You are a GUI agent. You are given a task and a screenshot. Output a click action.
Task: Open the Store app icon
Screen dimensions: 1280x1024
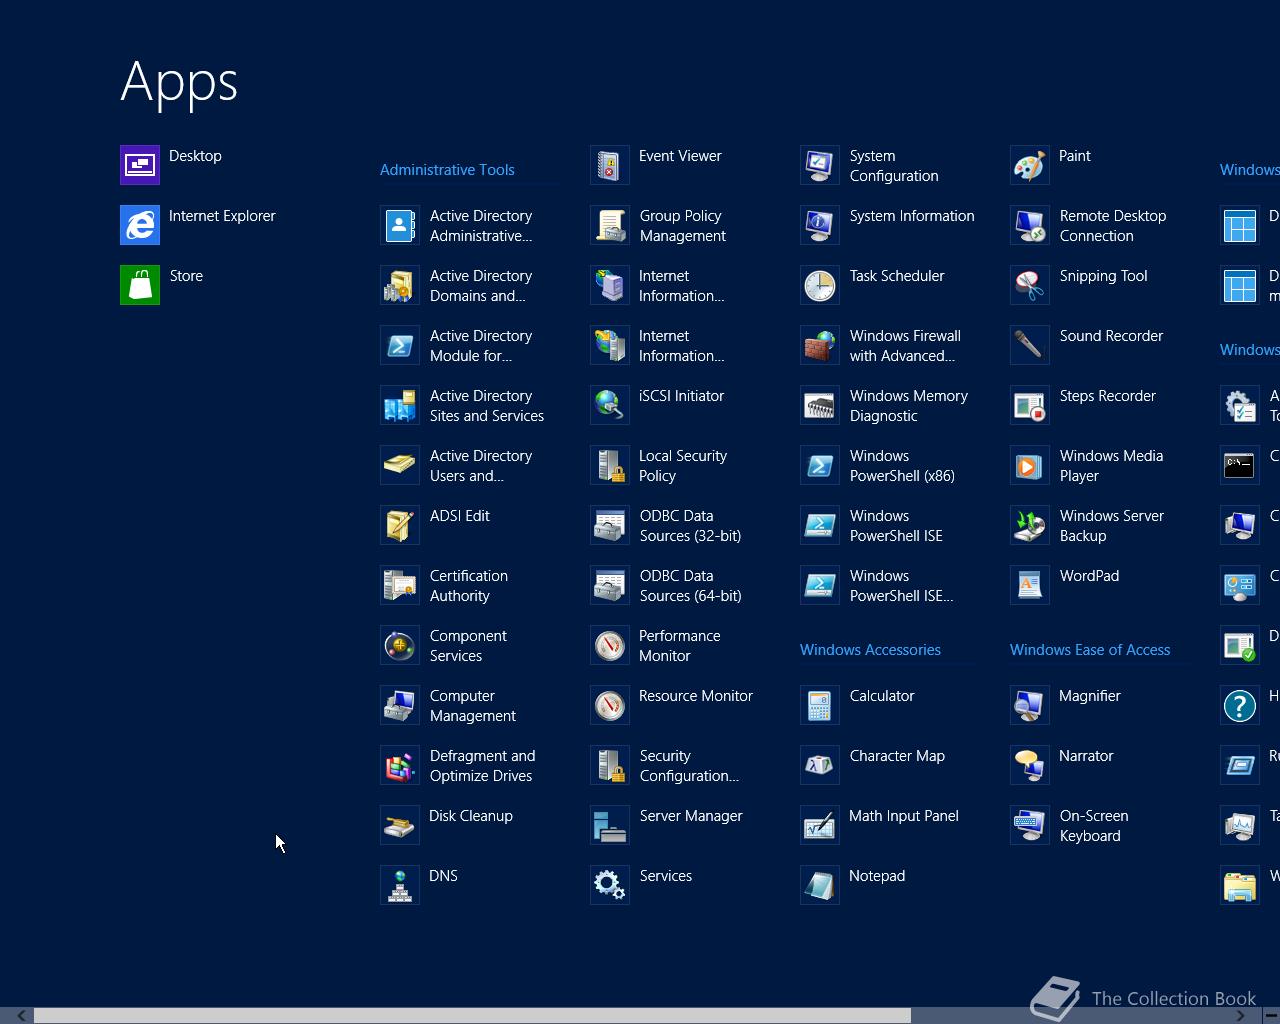click(140, 285)
